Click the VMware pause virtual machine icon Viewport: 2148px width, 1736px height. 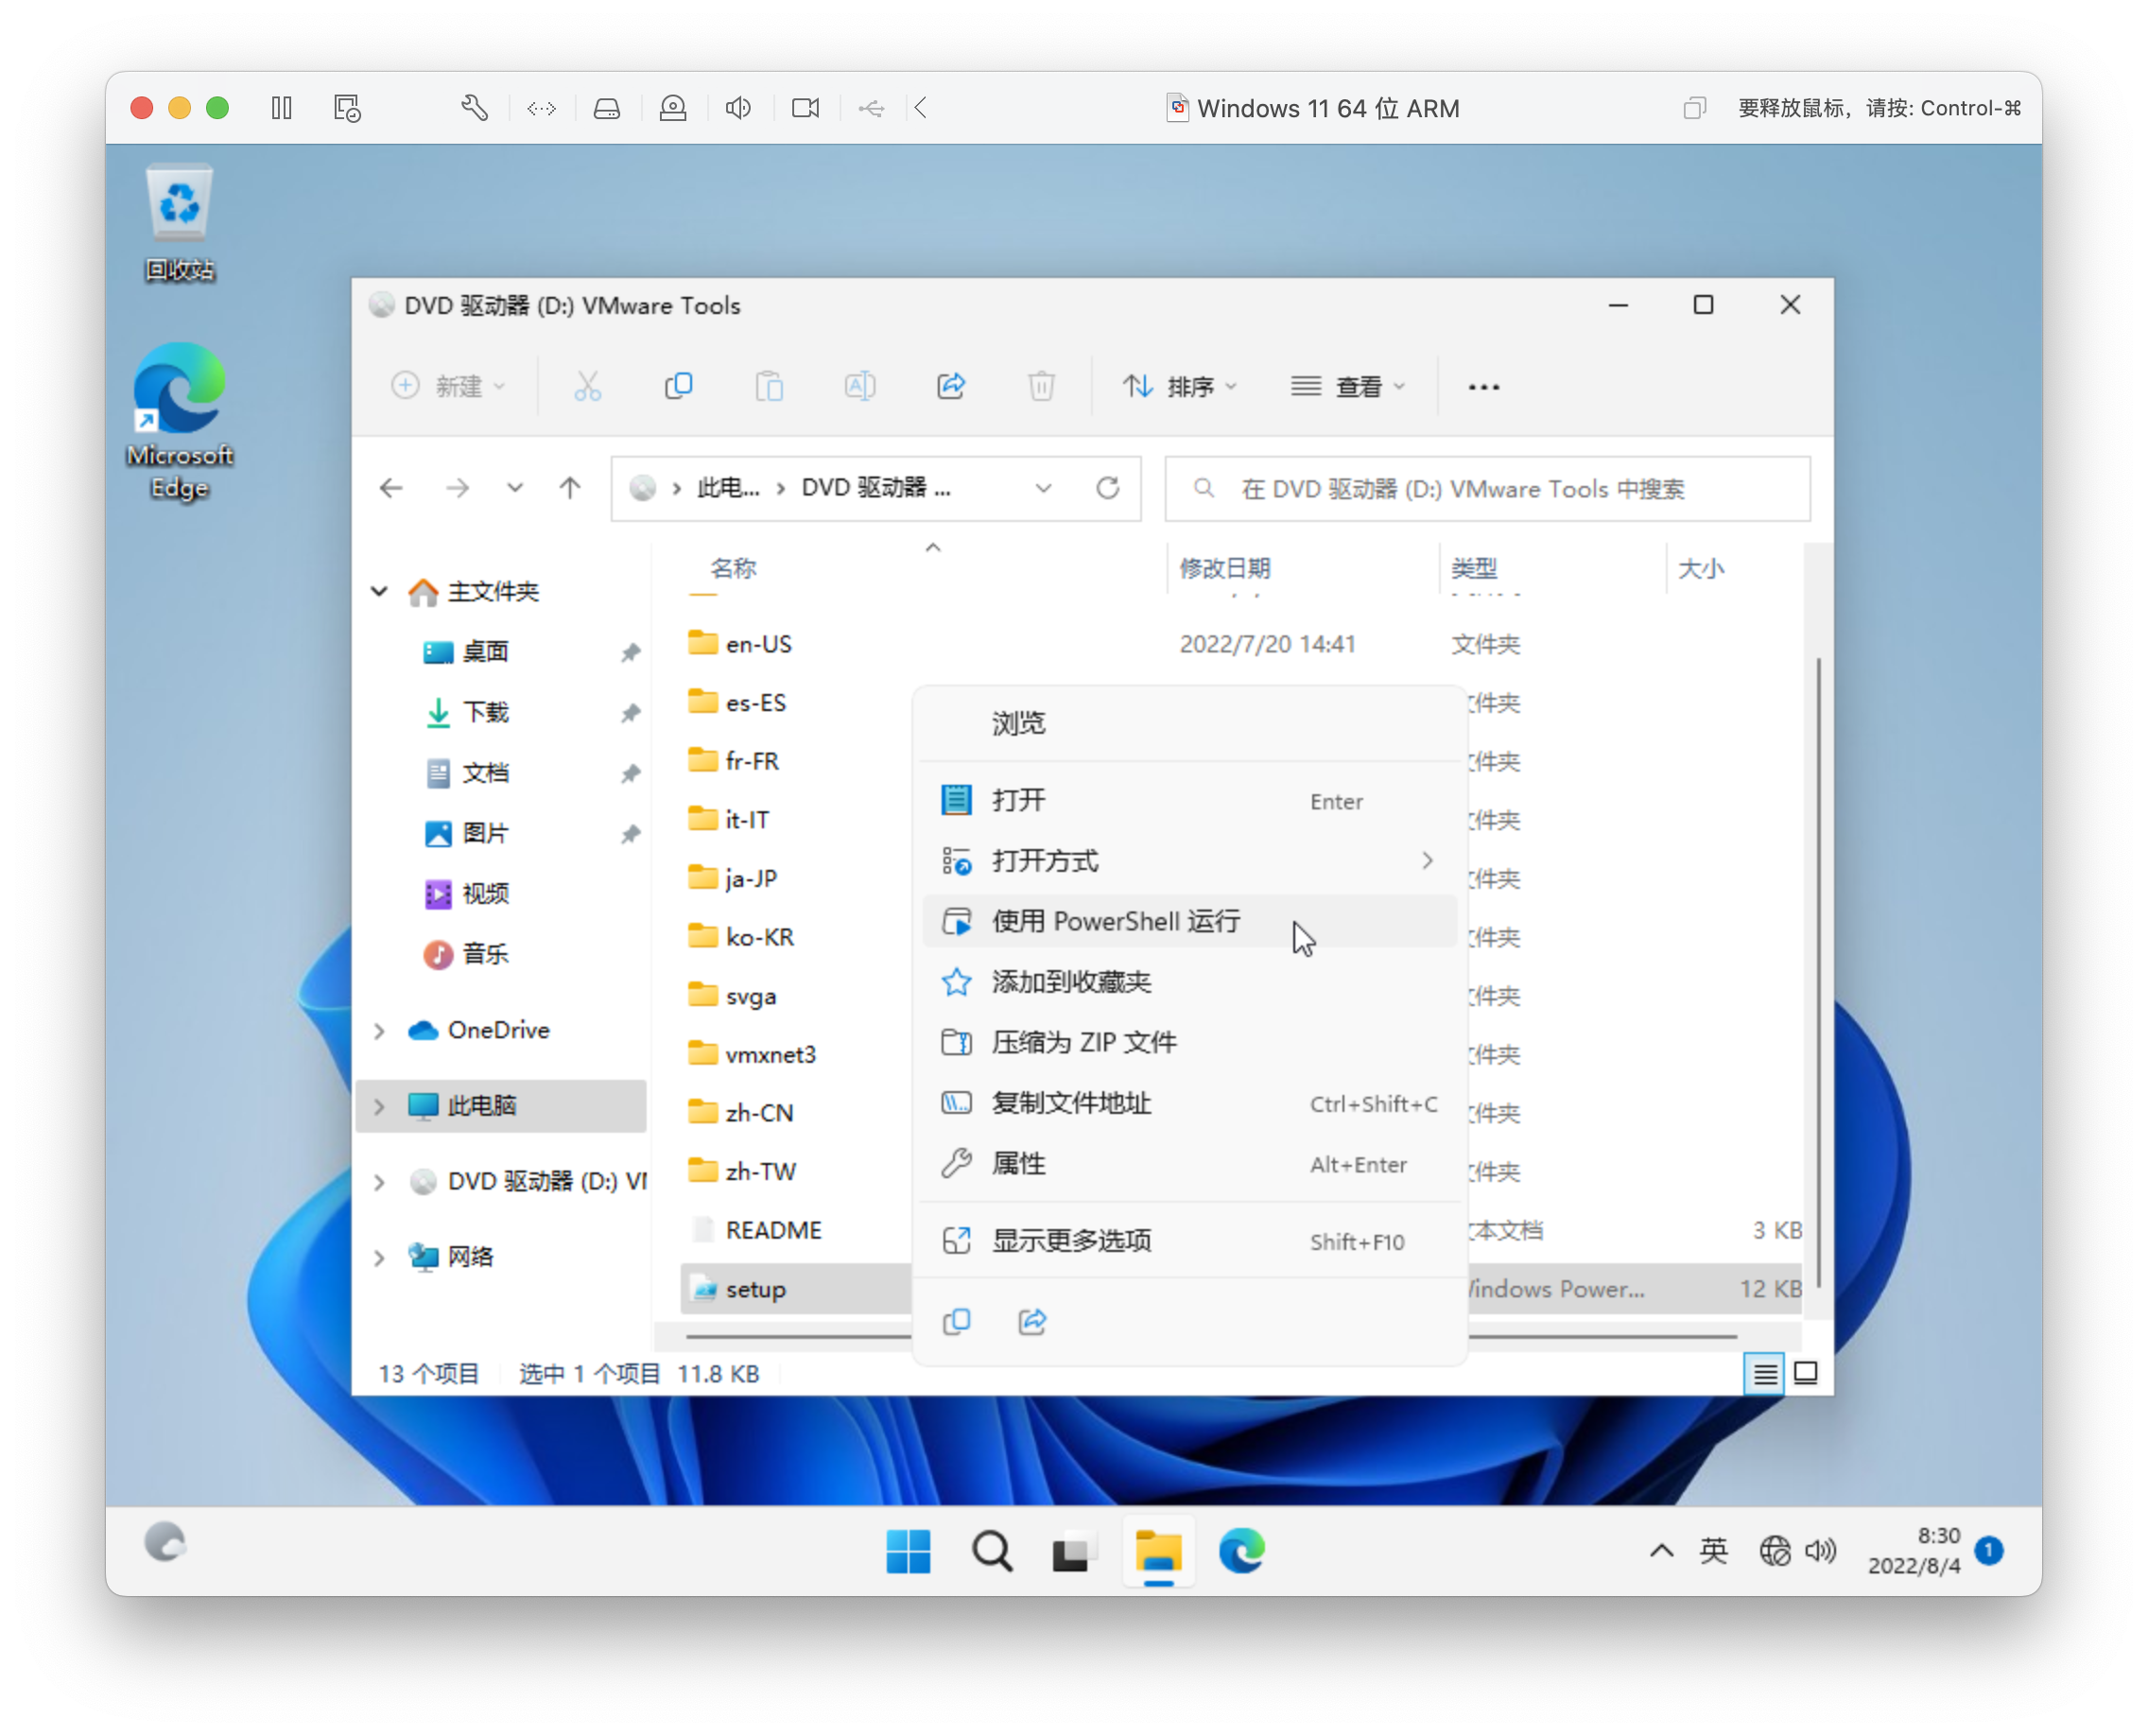pyautogui.click(x=282, y=108)
